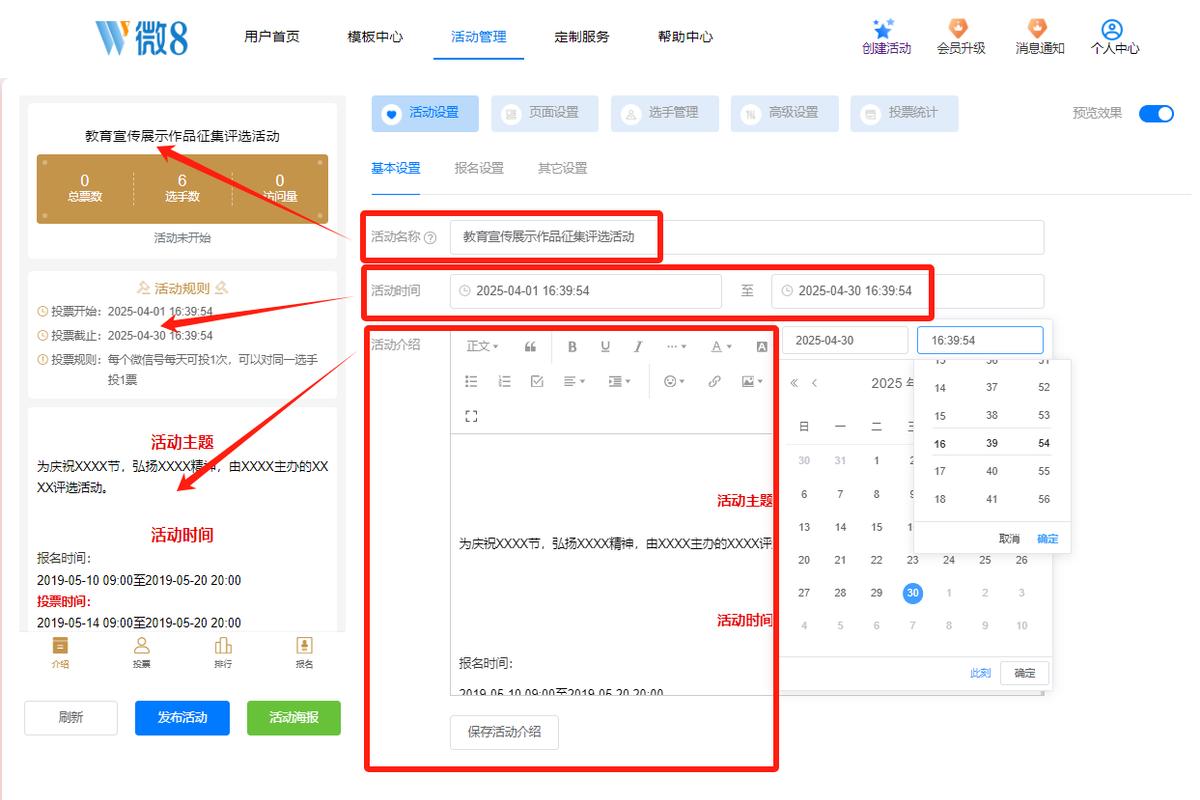Toggle underline formatting in editor
Image resolution: width=1200 pixels, height=800 pixels.
[605, 347]
